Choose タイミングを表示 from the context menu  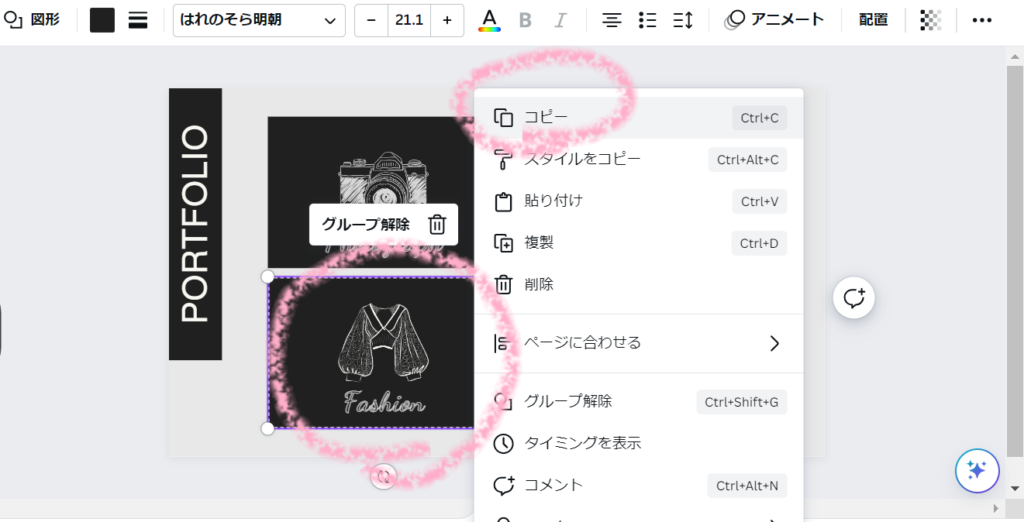pyautogui.click(x=639, y=443)
